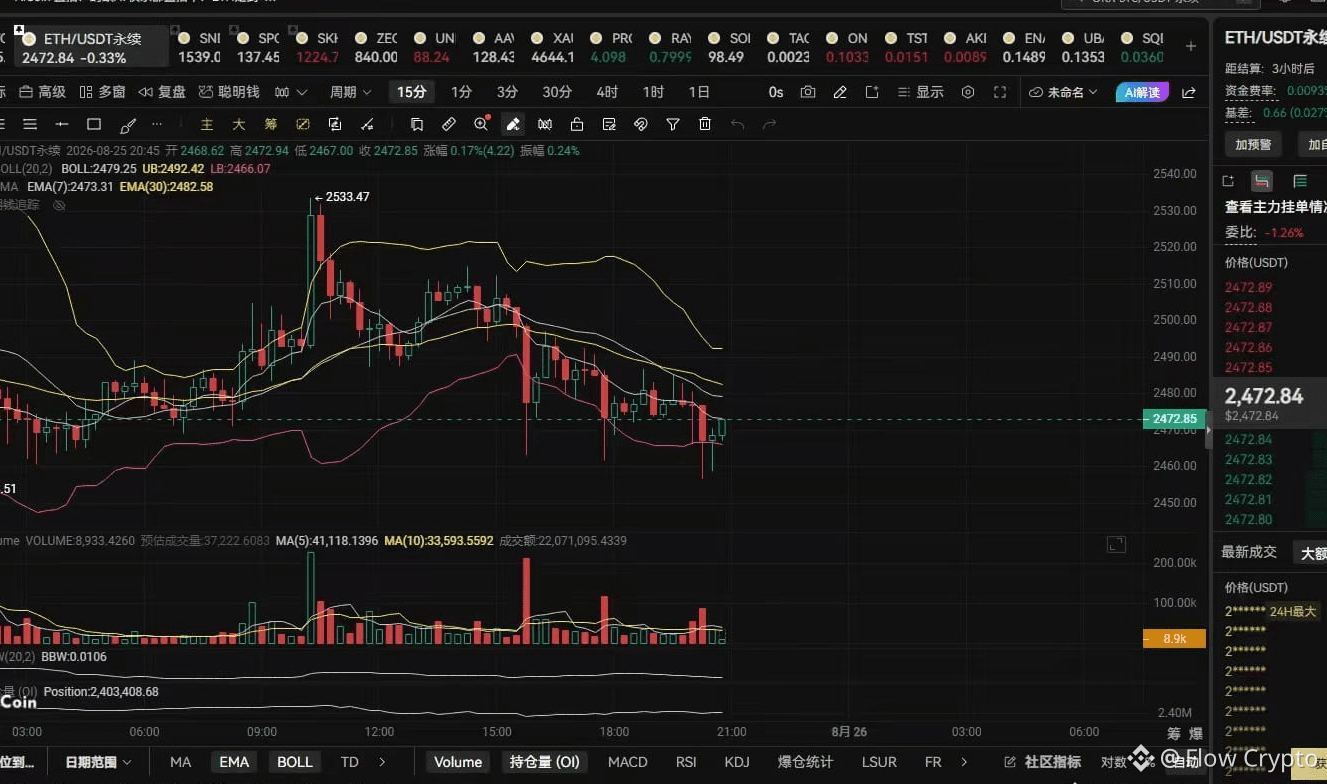Open the pencil edit tool beside the camera

click(840, 92)
